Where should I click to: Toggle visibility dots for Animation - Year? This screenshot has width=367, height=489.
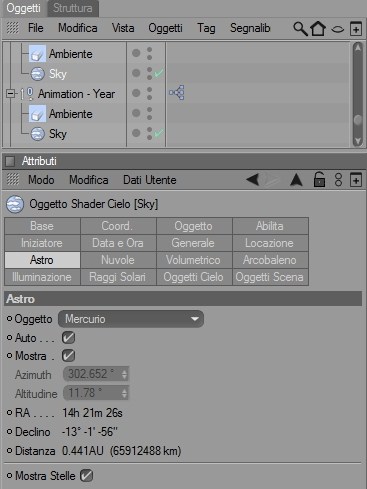click(149, 93)
